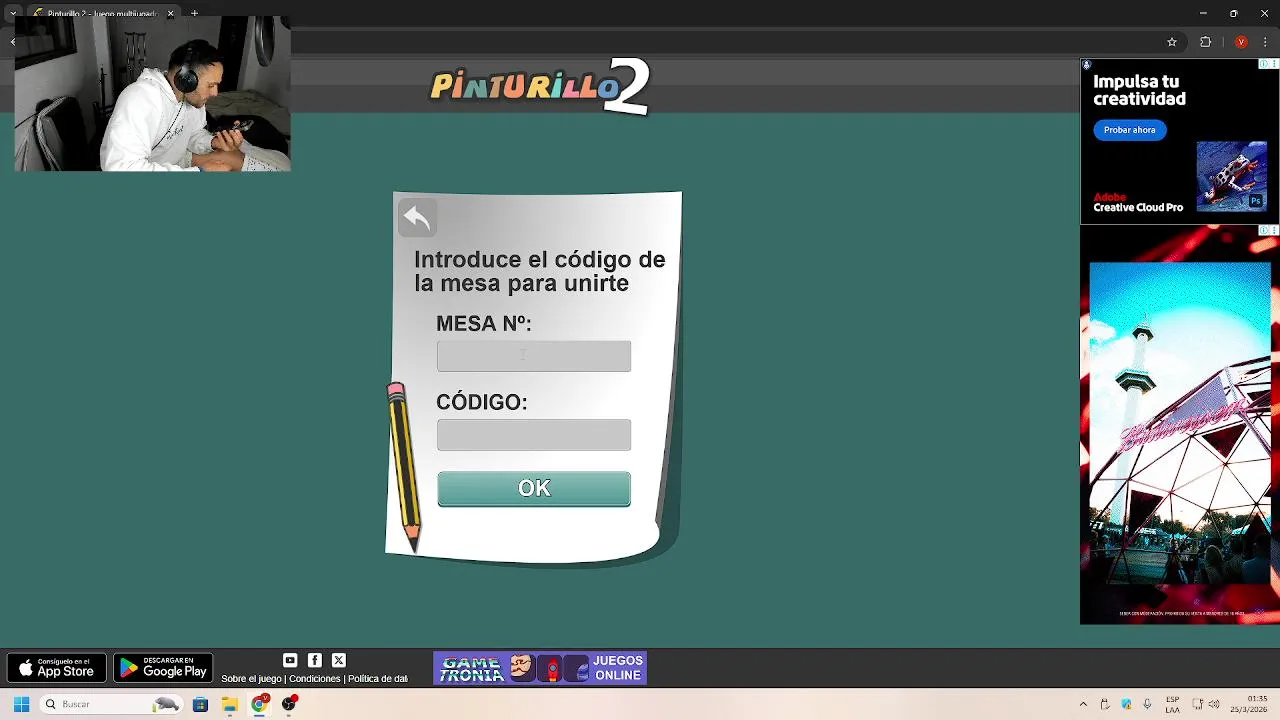Open the X (Twitter) social icon
1280x720 pixels.
point(339,660)
